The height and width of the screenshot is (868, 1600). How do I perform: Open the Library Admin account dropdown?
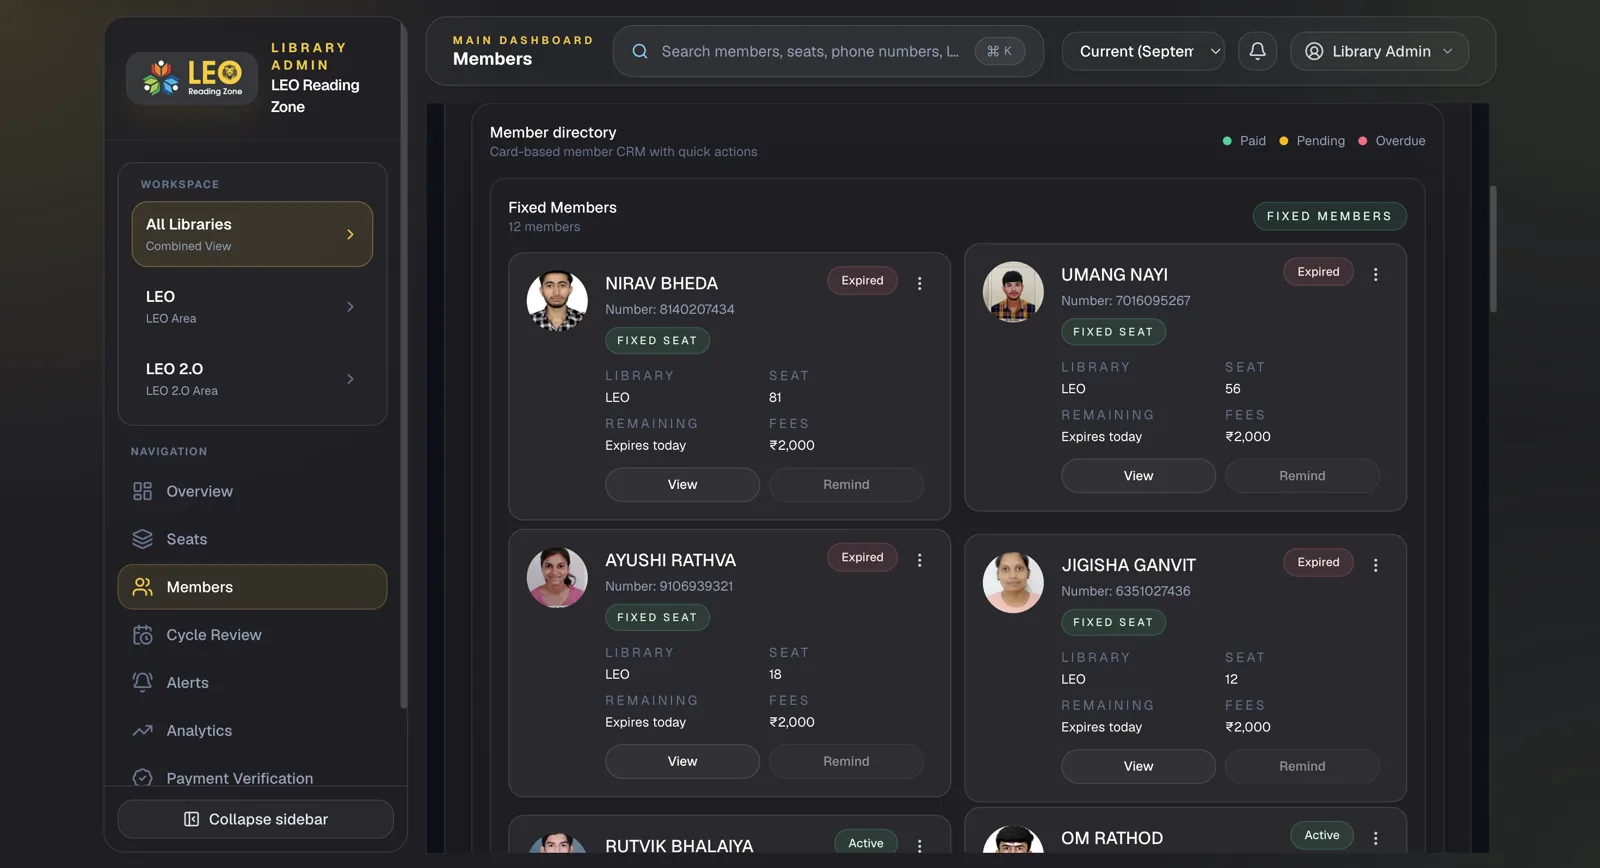point(1379,51)
